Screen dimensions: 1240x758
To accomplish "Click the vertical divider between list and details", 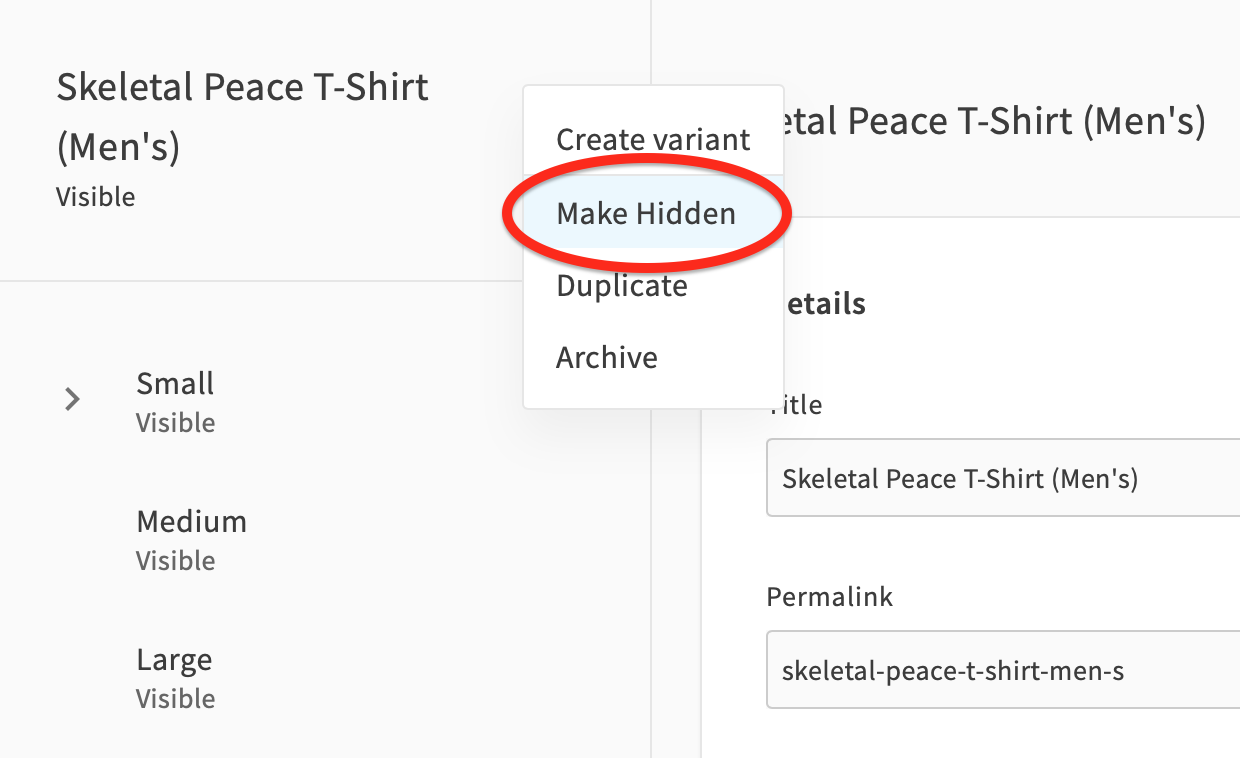I will point(651,580).
